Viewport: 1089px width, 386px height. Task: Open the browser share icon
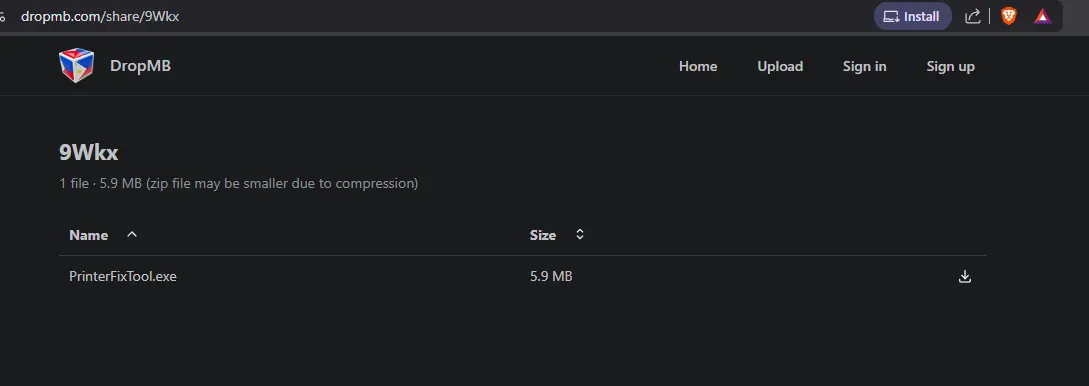click(x=973, y=17)
